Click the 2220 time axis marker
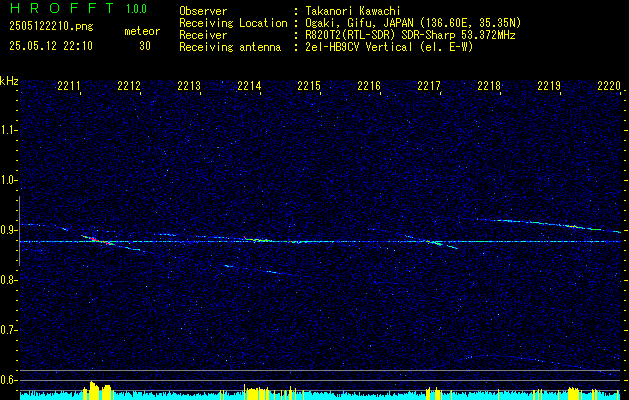The height and width of the screenshot is (400, 629). point(609,86)
